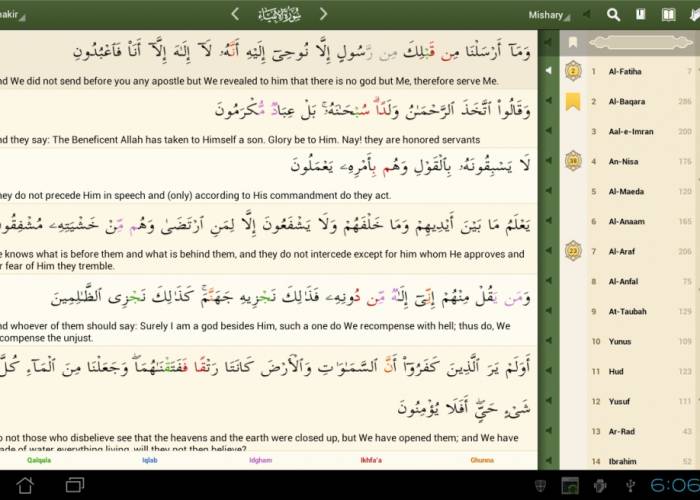
Task: Click the gold badge next to Al-Fatiha
Action: coord(573,71)
